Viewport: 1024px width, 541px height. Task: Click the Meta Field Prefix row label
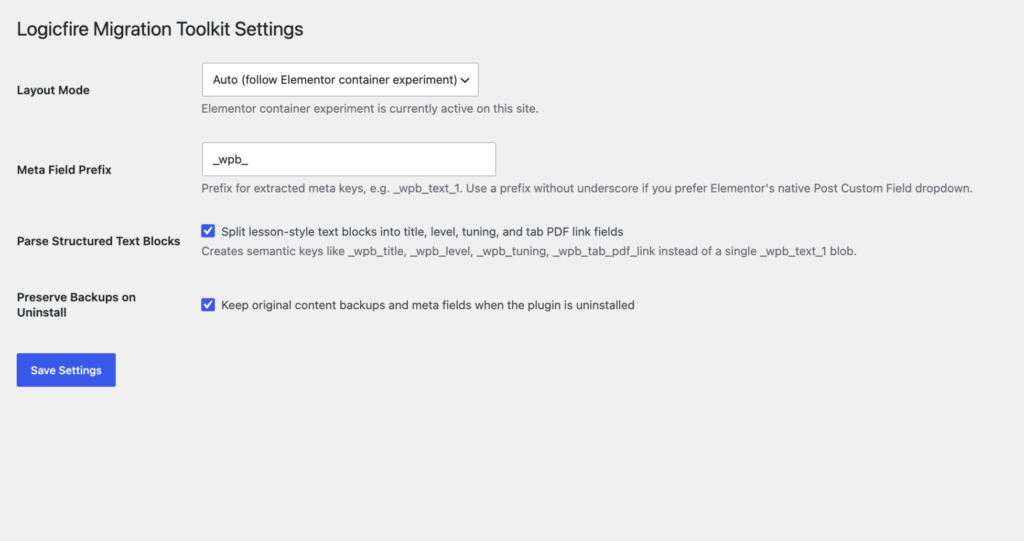click(x=64, y=170)
